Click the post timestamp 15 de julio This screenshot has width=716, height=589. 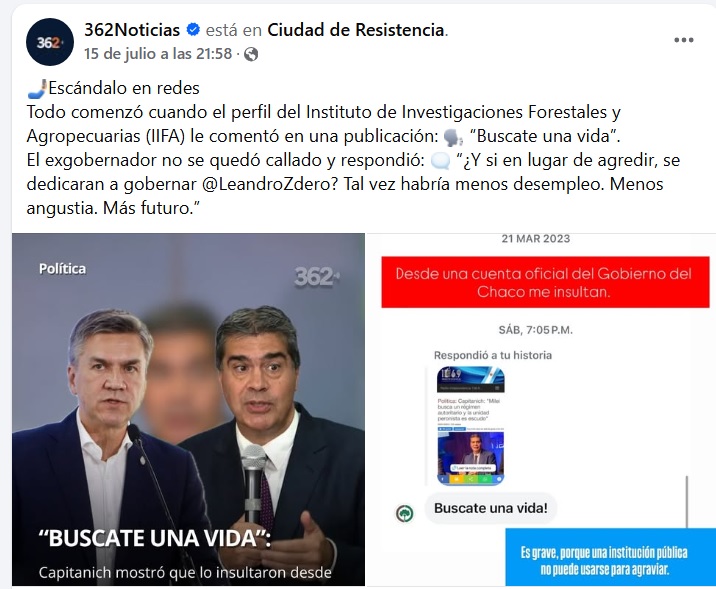[158, 54]
